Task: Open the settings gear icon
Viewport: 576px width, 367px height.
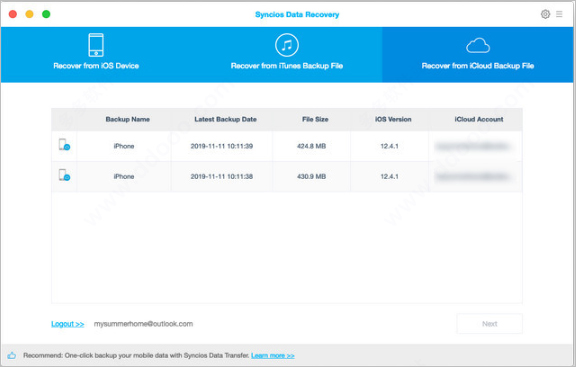Action: click(545, 14)
